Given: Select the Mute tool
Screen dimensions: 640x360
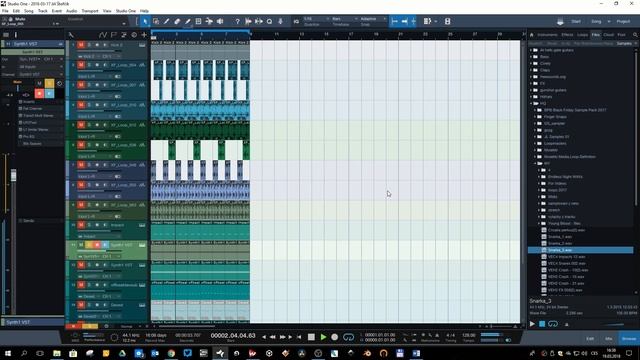Looking at the screenshot, I should (x=198, y=21).
